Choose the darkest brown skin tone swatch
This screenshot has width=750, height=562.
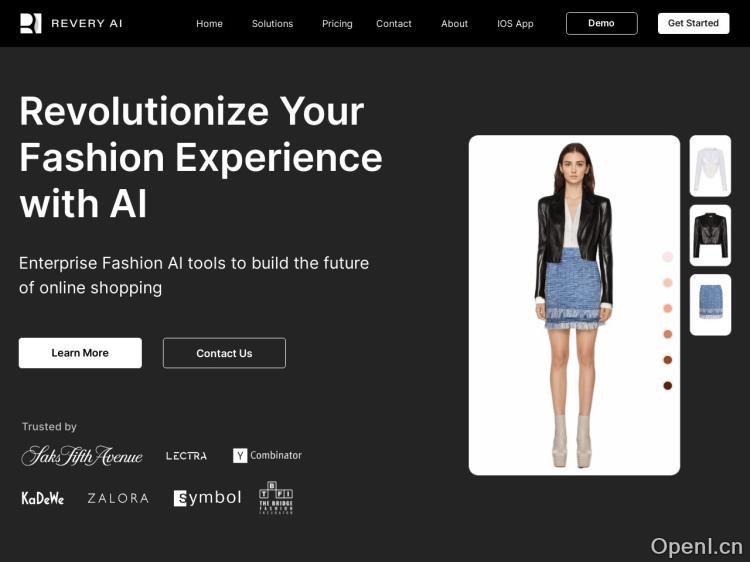click(x=668, y=386)
